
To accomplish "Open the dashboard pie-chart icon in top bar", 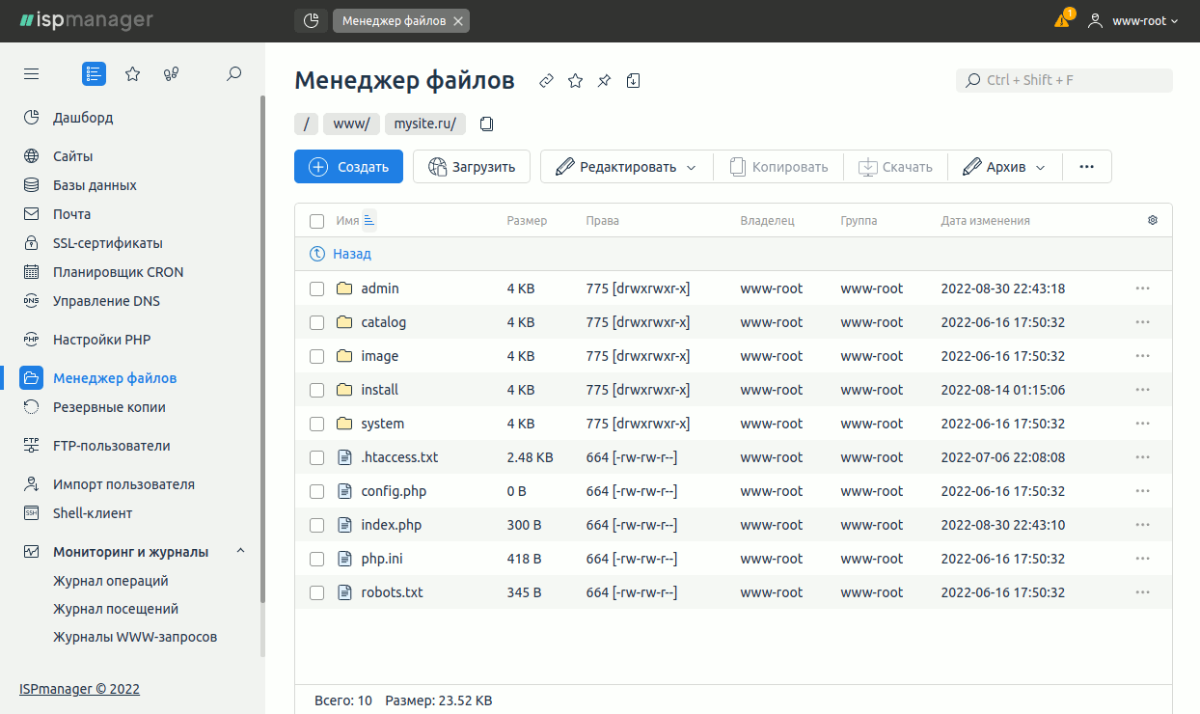I will pyautogui.click(x=311, y=21).
